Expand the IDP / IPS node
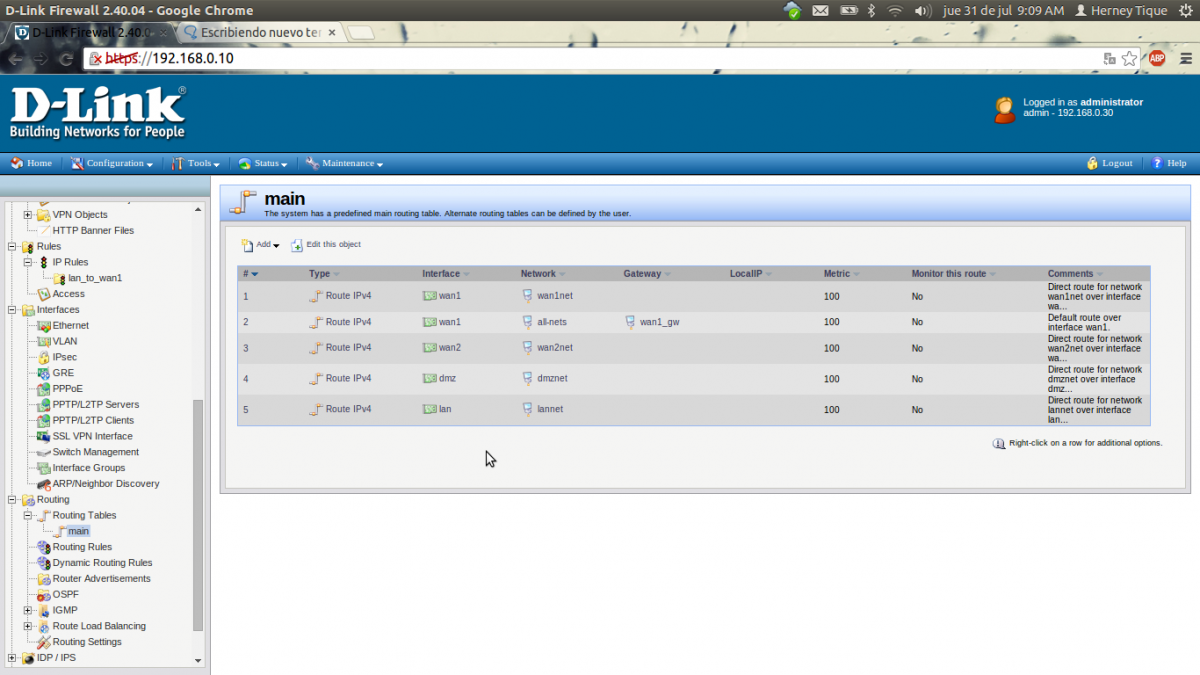Viewport: 1200px width, 675px height. tap(12, 658)
